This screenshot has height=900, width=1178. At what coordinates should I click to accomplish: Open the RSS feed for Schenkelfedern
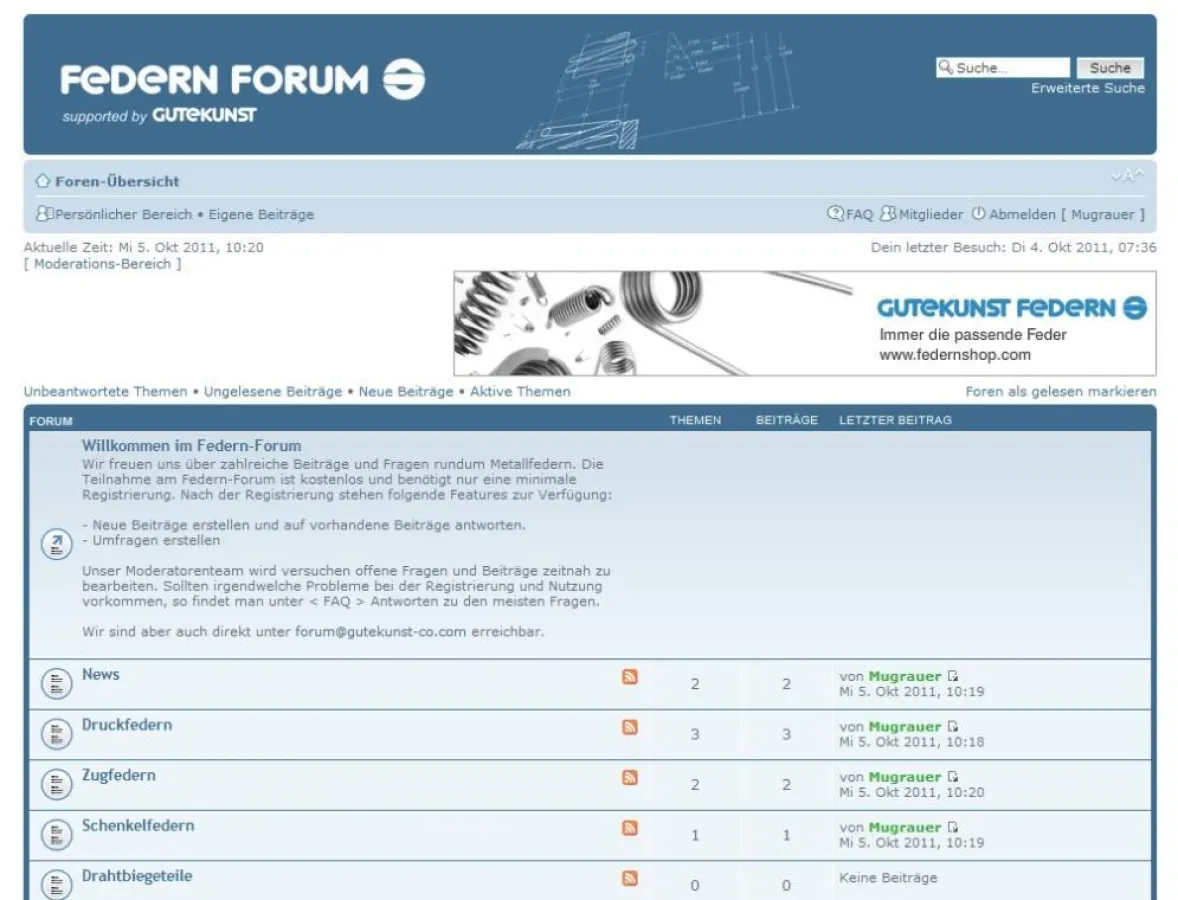pyautogui.click(x=630, y=828)
